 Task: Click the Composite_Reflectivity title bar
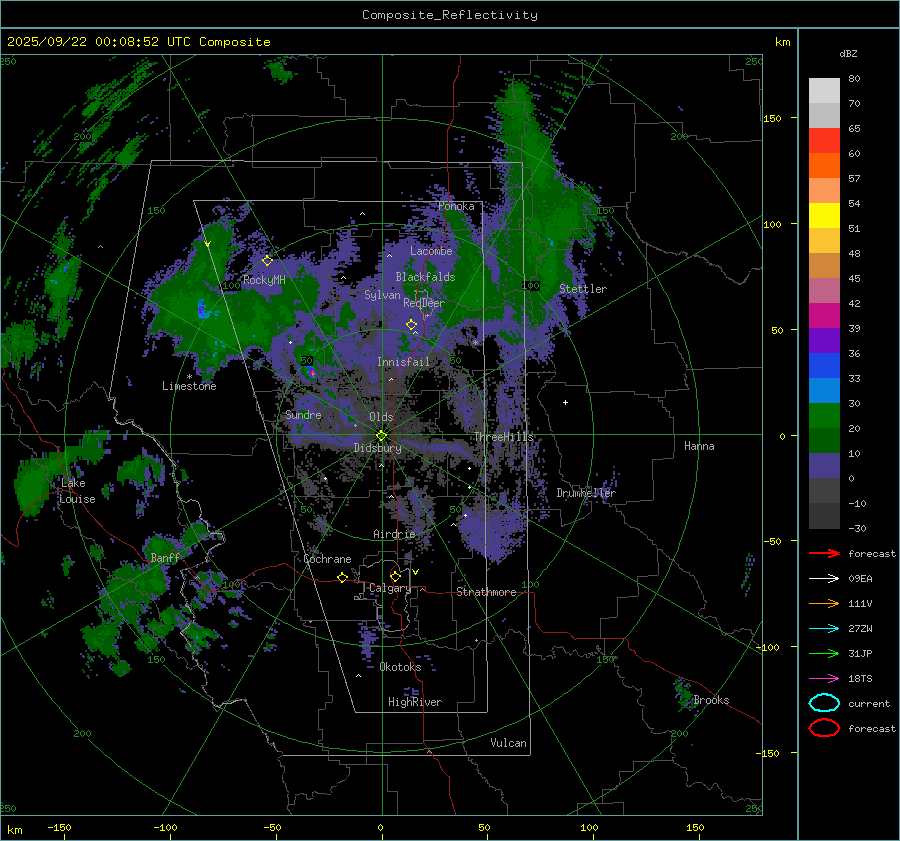(x=449, y=14)
